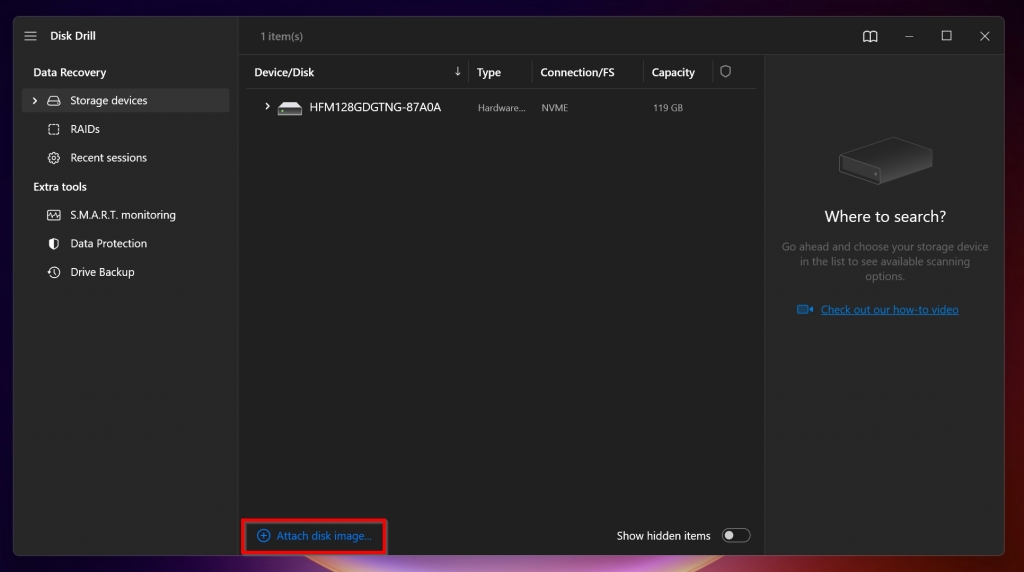Close the Disk Drill window
This screenshot has height=572, width=1024.
click(984, 37)
